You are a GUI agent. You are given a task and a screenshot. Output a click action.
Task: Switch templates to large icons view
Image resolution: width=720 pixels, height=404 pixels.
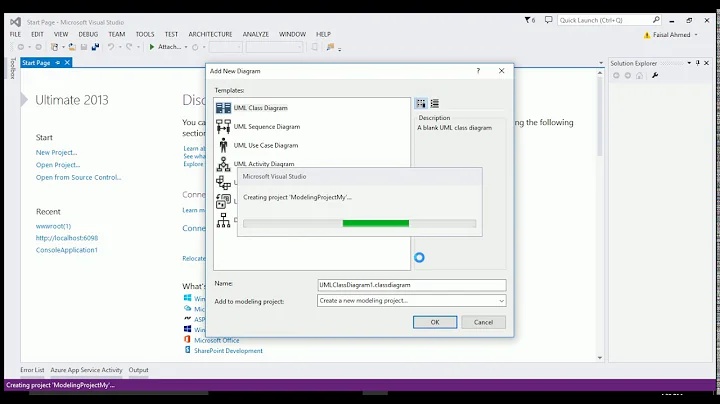[x=421, y=103]
